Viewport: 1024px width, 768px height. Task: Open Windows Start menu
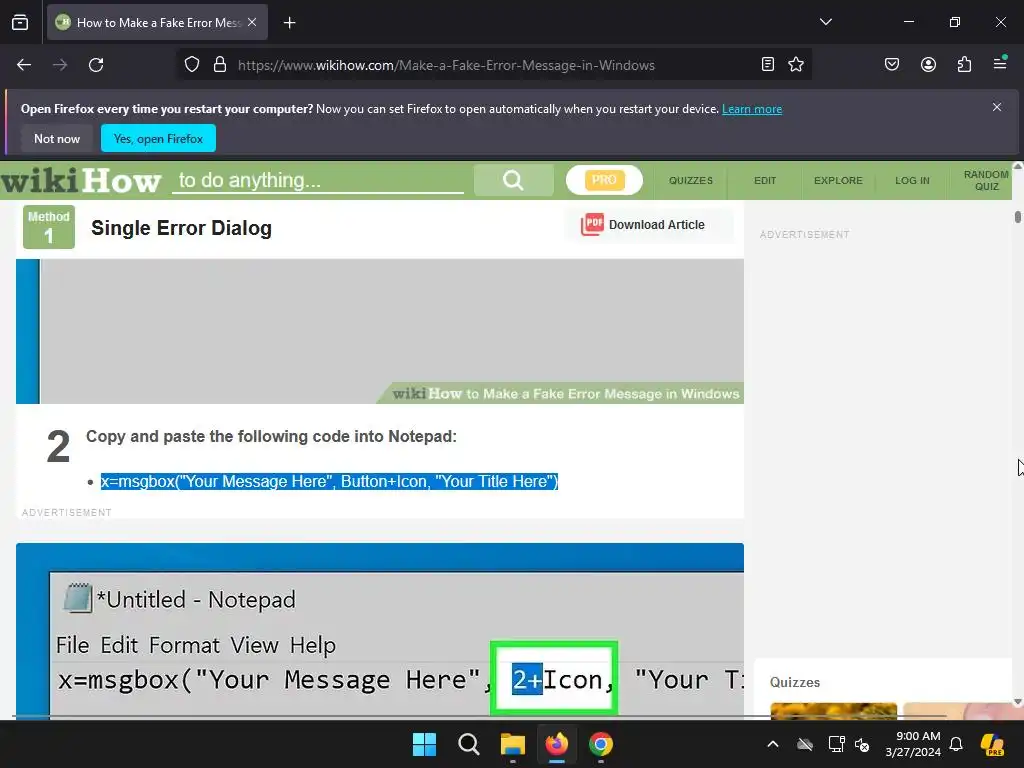(x=424, y=744)
